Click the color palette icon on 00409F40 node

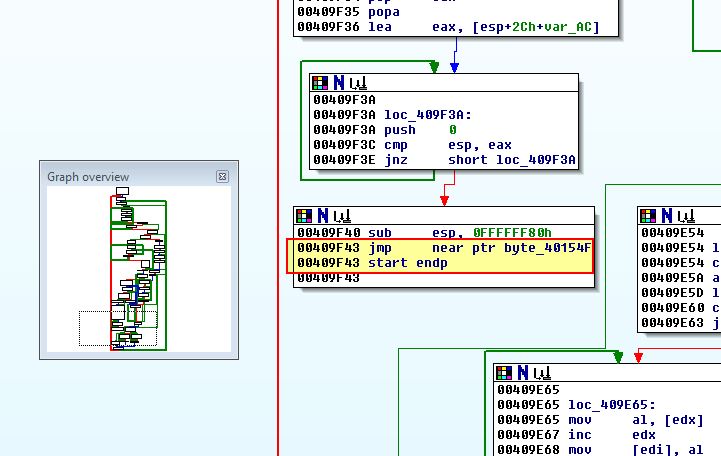coord(305,216)
